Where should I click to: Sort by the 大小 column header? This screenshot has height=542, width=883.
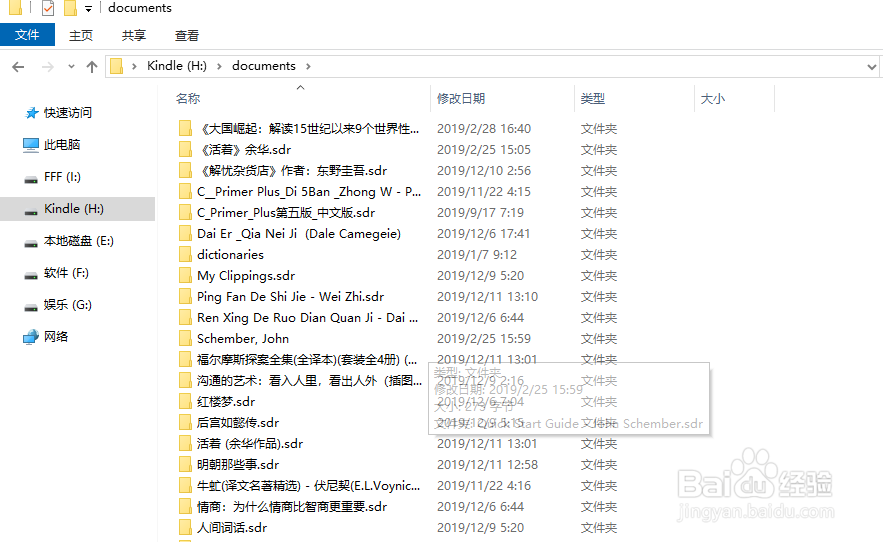(x=712, y=99)
